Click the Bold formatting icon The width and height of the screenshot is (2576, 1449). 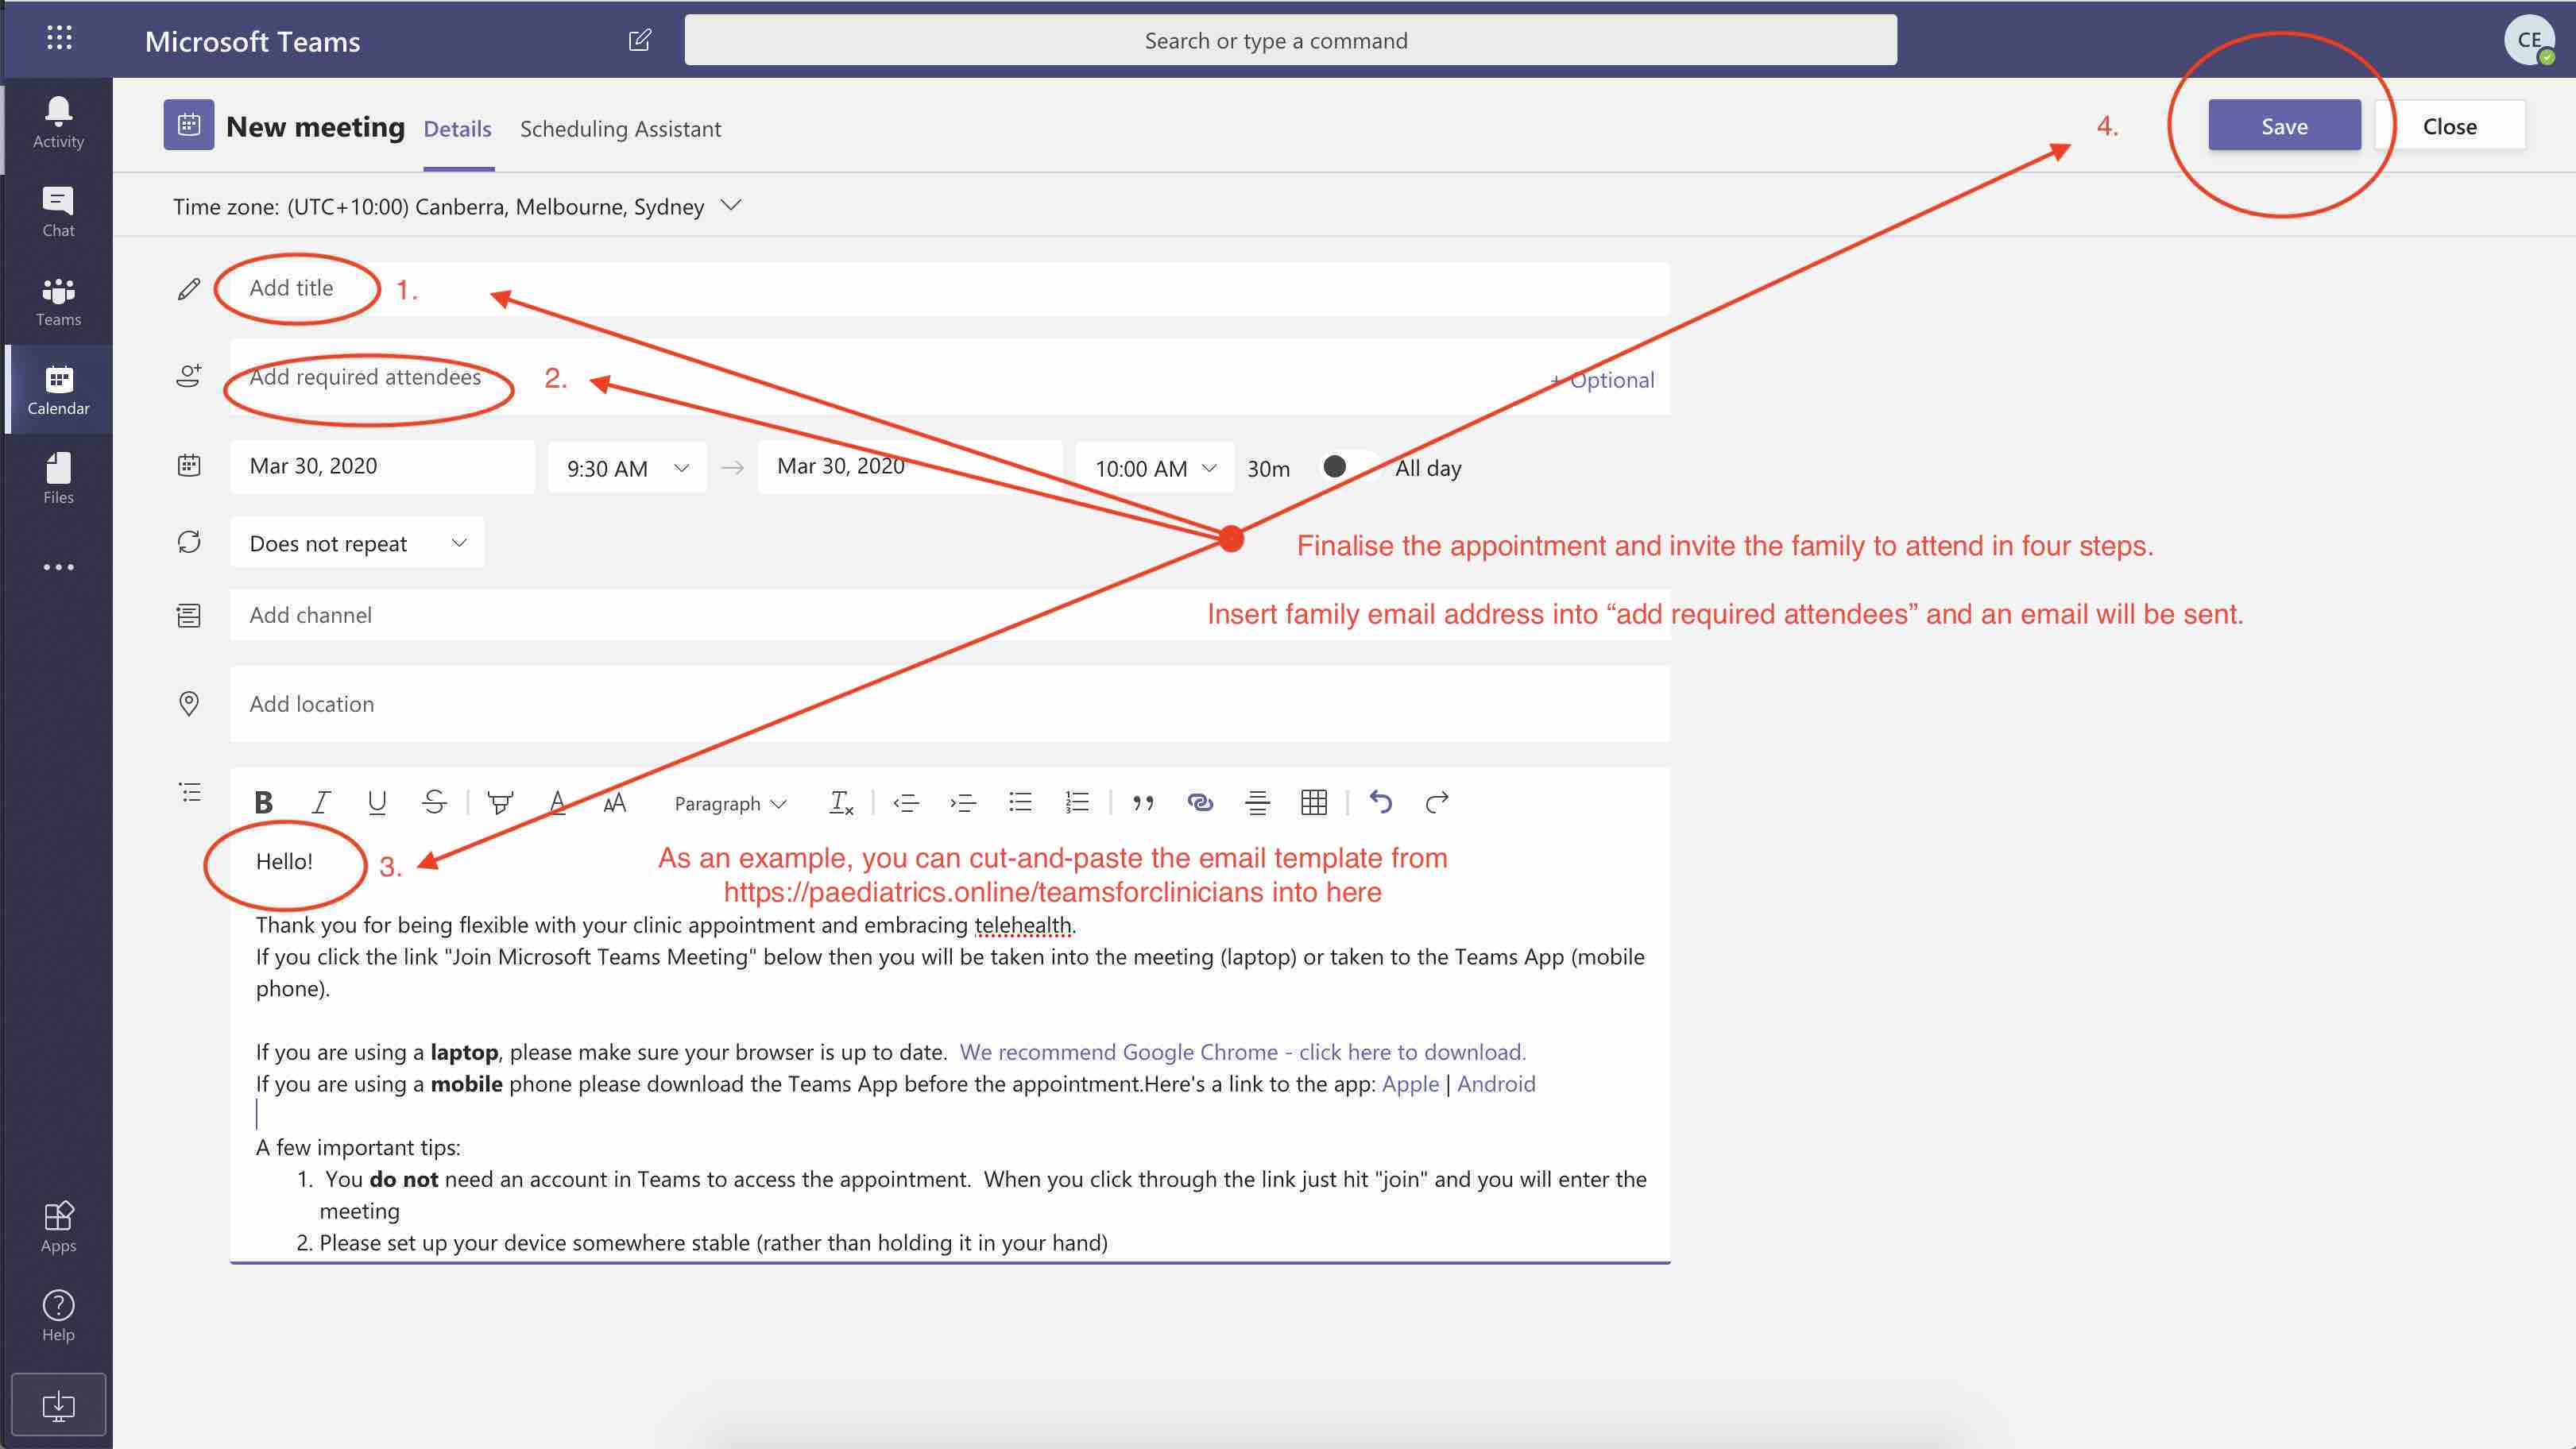(x=263, y=802)
